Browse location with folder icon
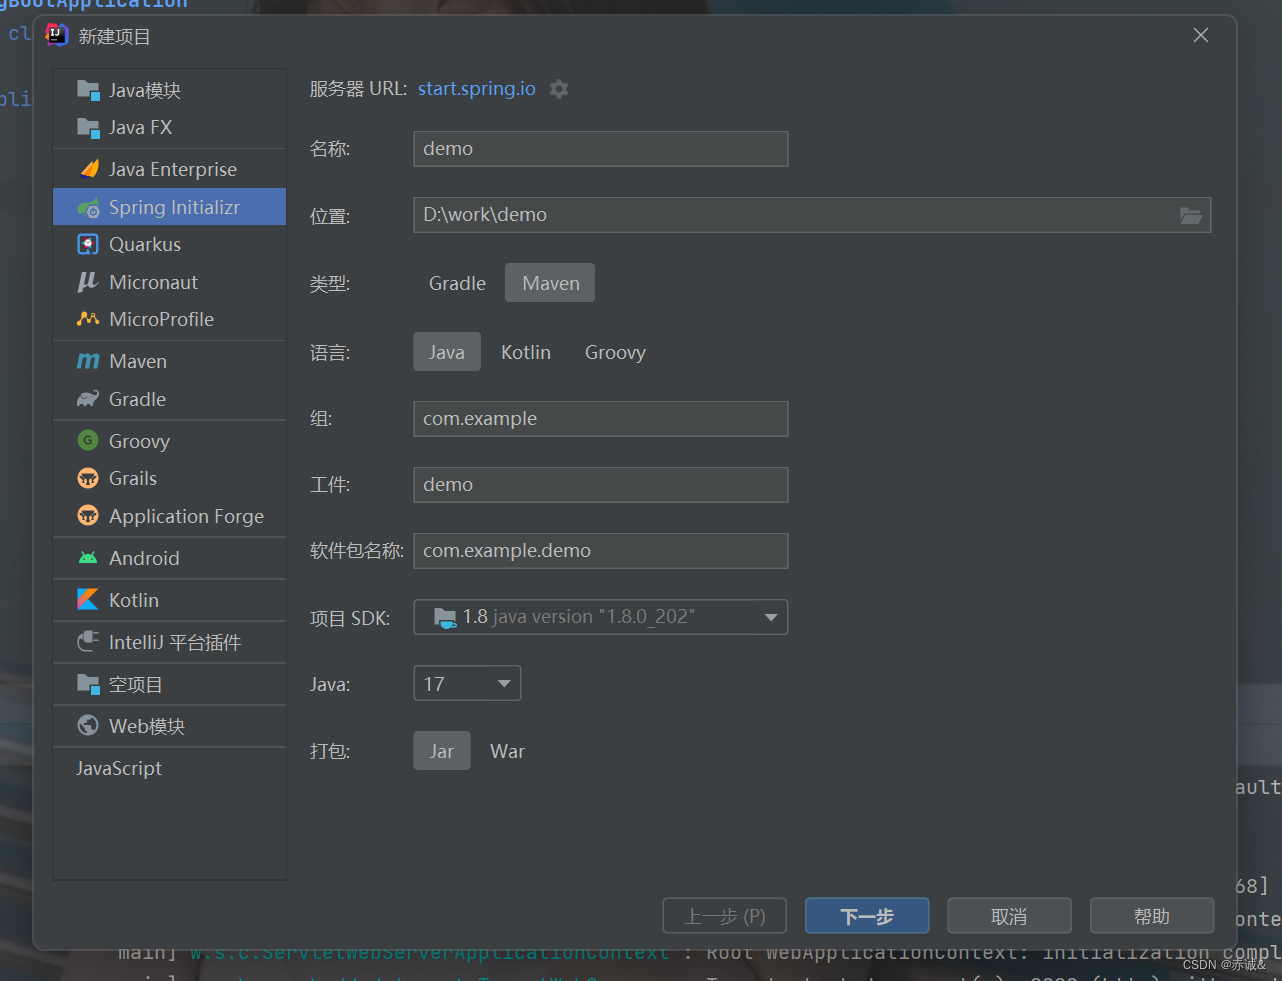Image resolution: width=1282 pixels, height=981 pixels. (1190, 214)
